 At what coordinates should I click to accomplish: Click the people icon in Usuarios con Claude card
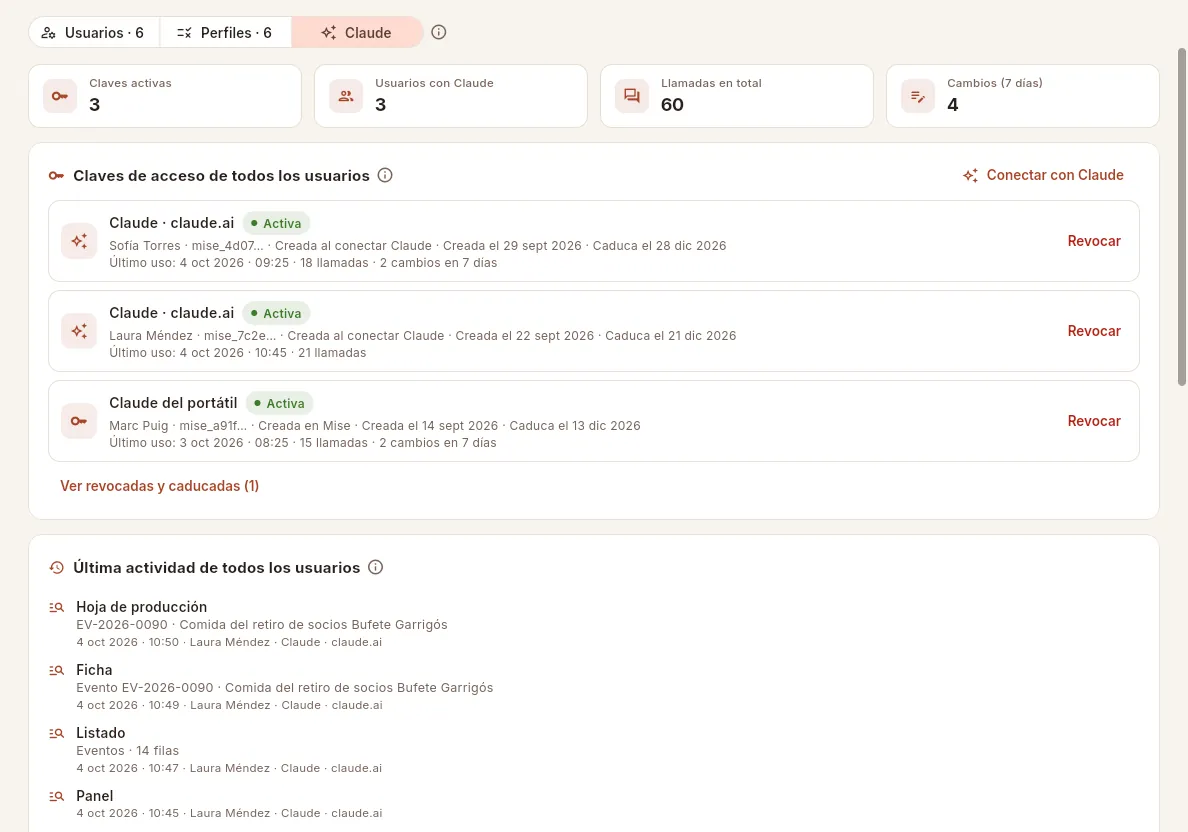point(346,96)
